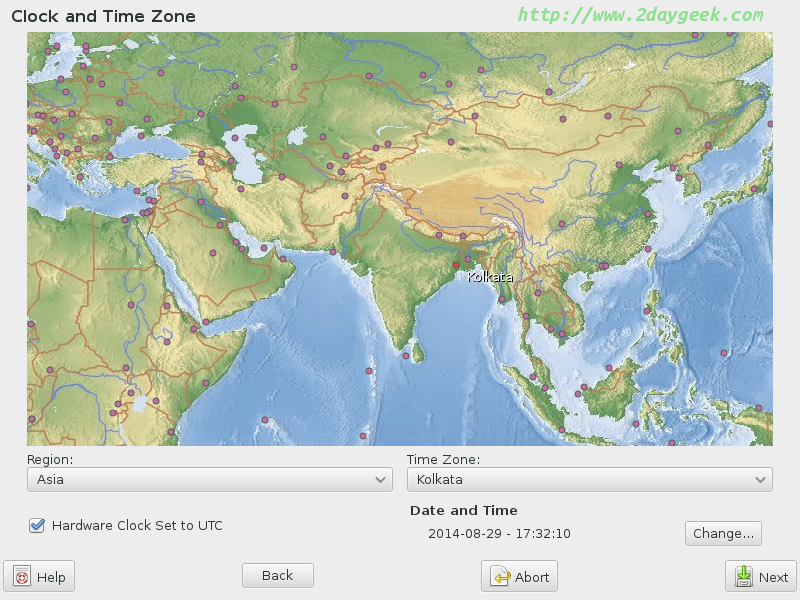Click the green Next arrow icon
This screenshot has height=600, width=800.
point(744,577)
